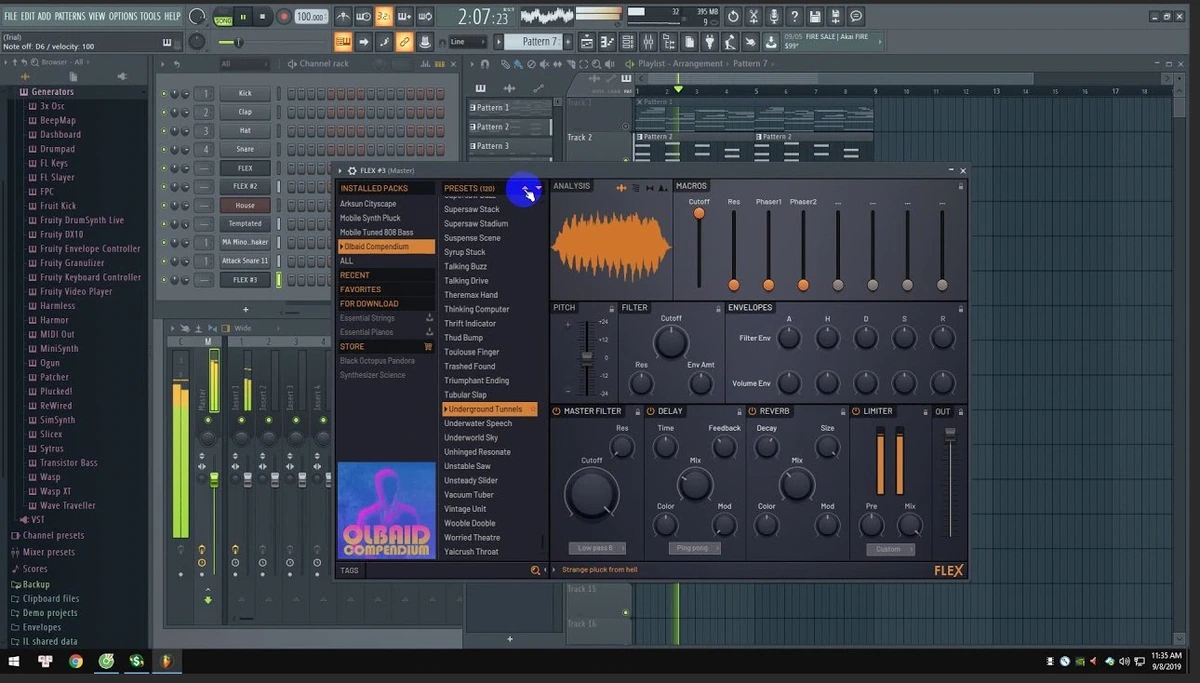The image size is (1200, 683).
Task: Toggle the Limiter power button in FLEX
Action: tap(856, 411)
